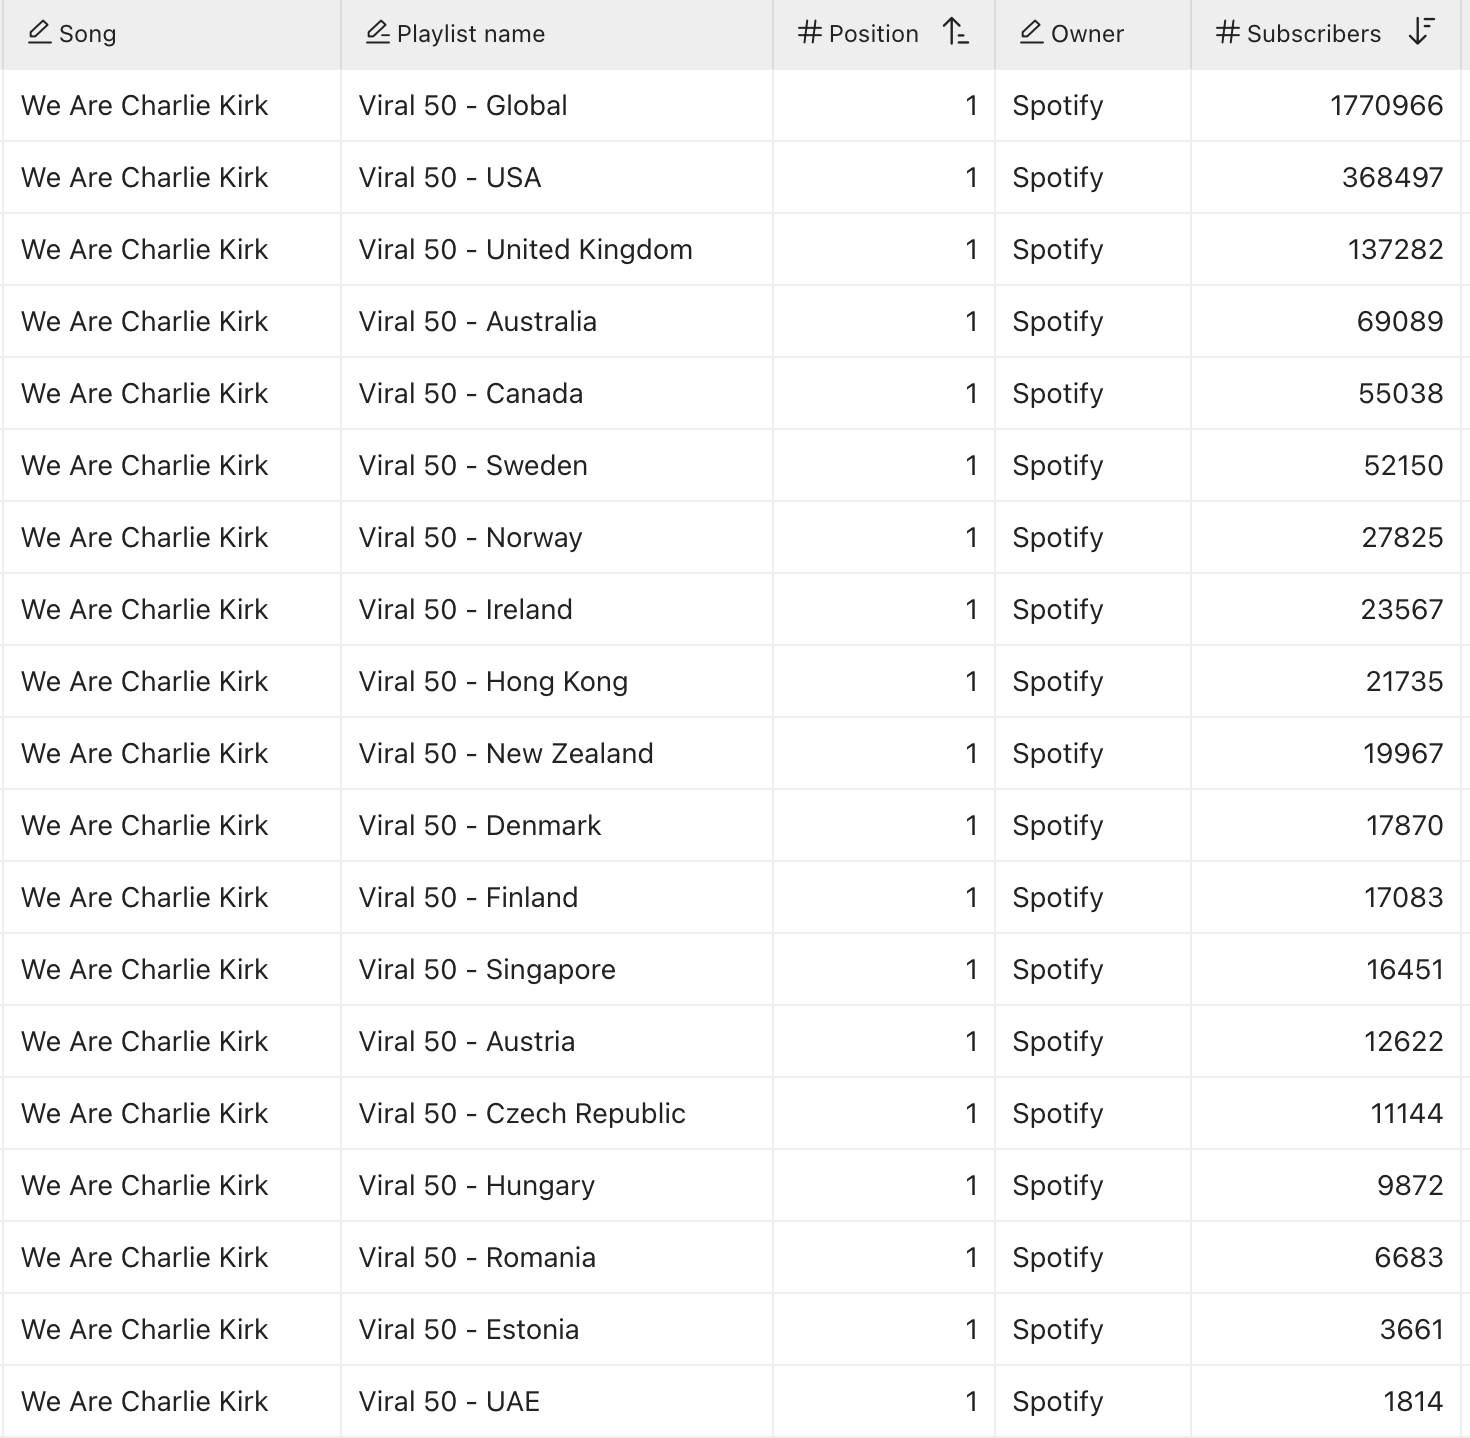Click the hash icon beside Subscribers header
The image size is (1470, 1438).
[1228, 33]
